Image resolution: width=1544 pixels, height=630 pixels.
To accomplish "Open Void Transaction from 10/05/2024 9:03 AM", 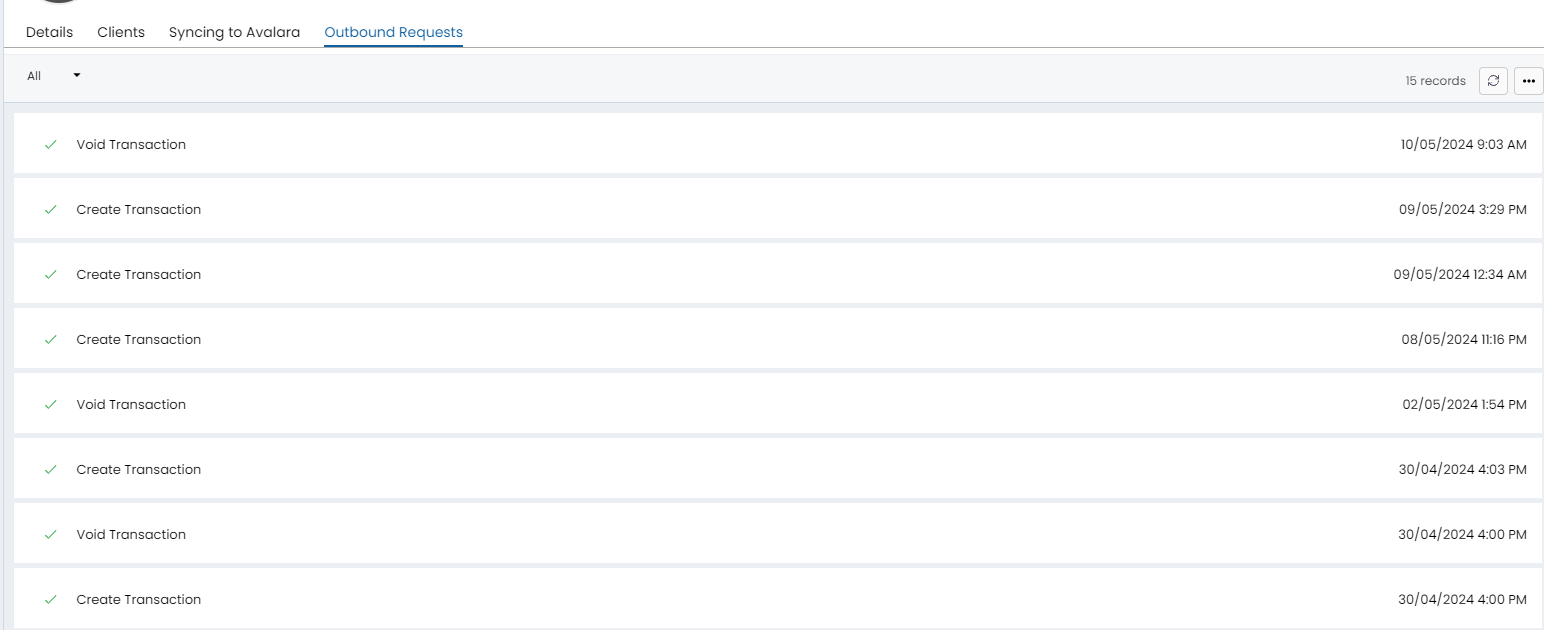I will (x=131, y=145).
